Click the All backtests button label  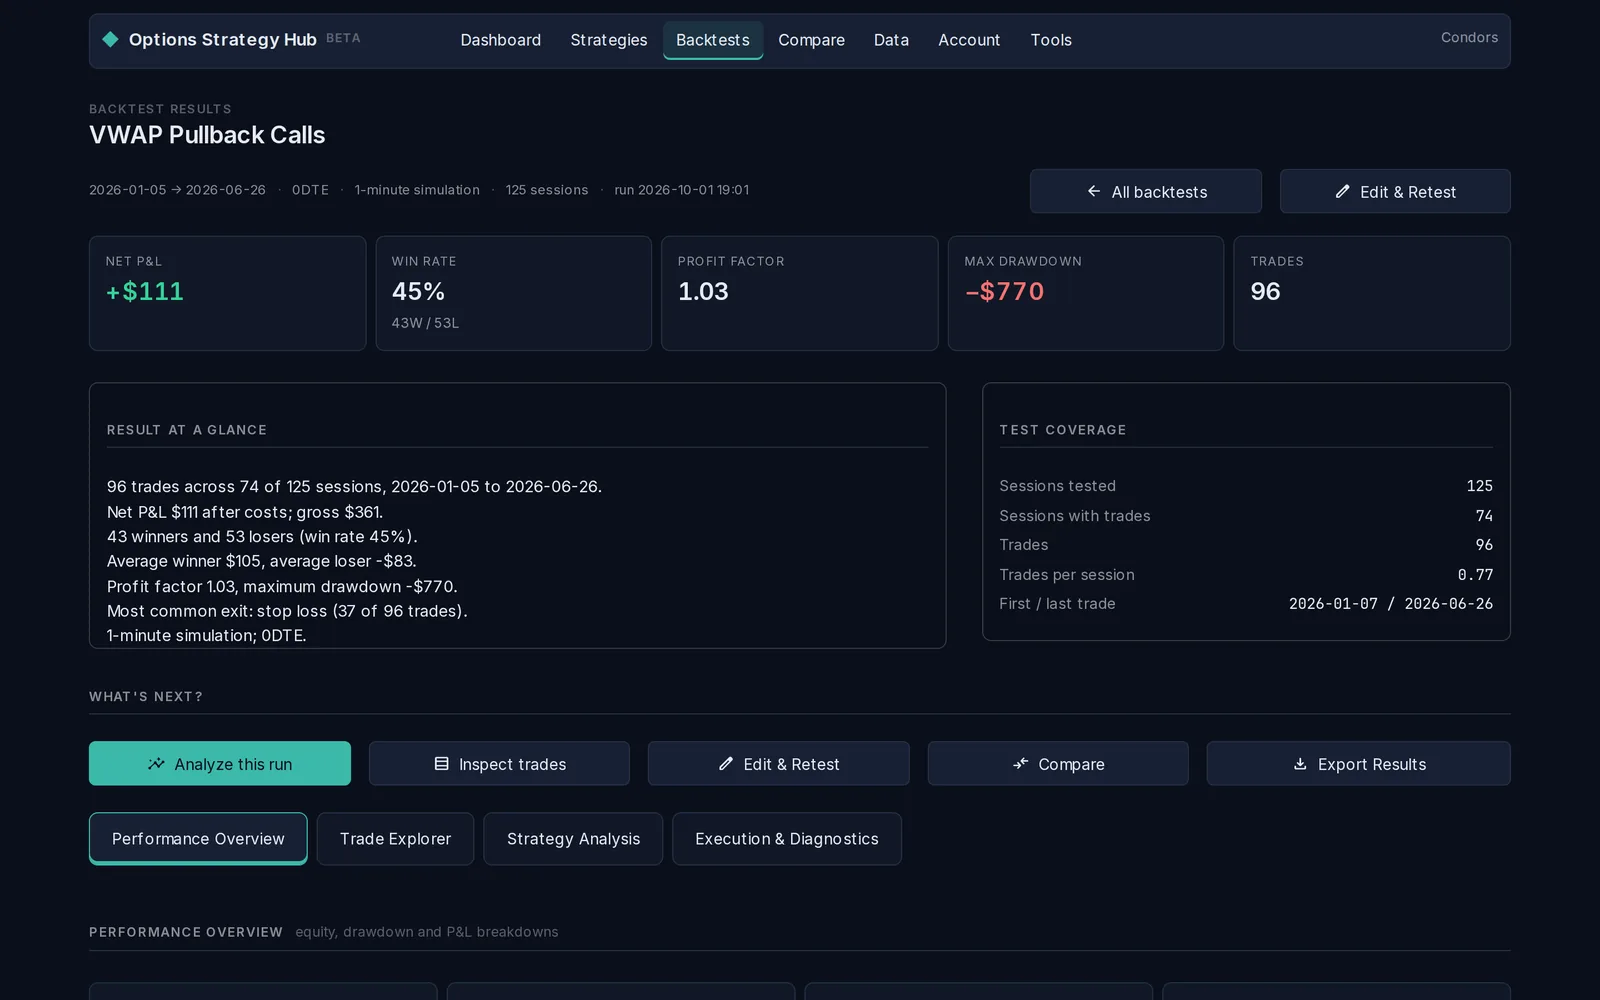click(x=1159, y=192)
